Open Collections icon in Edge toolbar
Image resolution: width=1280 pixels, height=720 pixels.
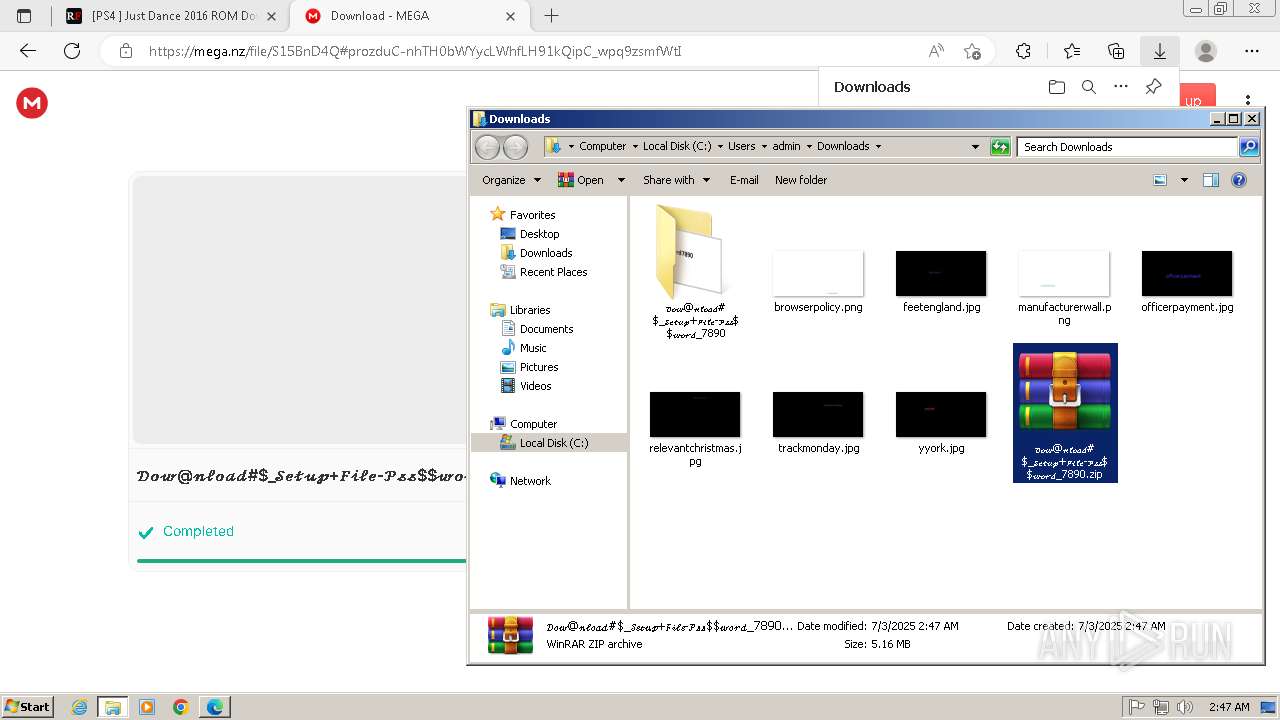pyautogui.click(x=1116, y=51)
